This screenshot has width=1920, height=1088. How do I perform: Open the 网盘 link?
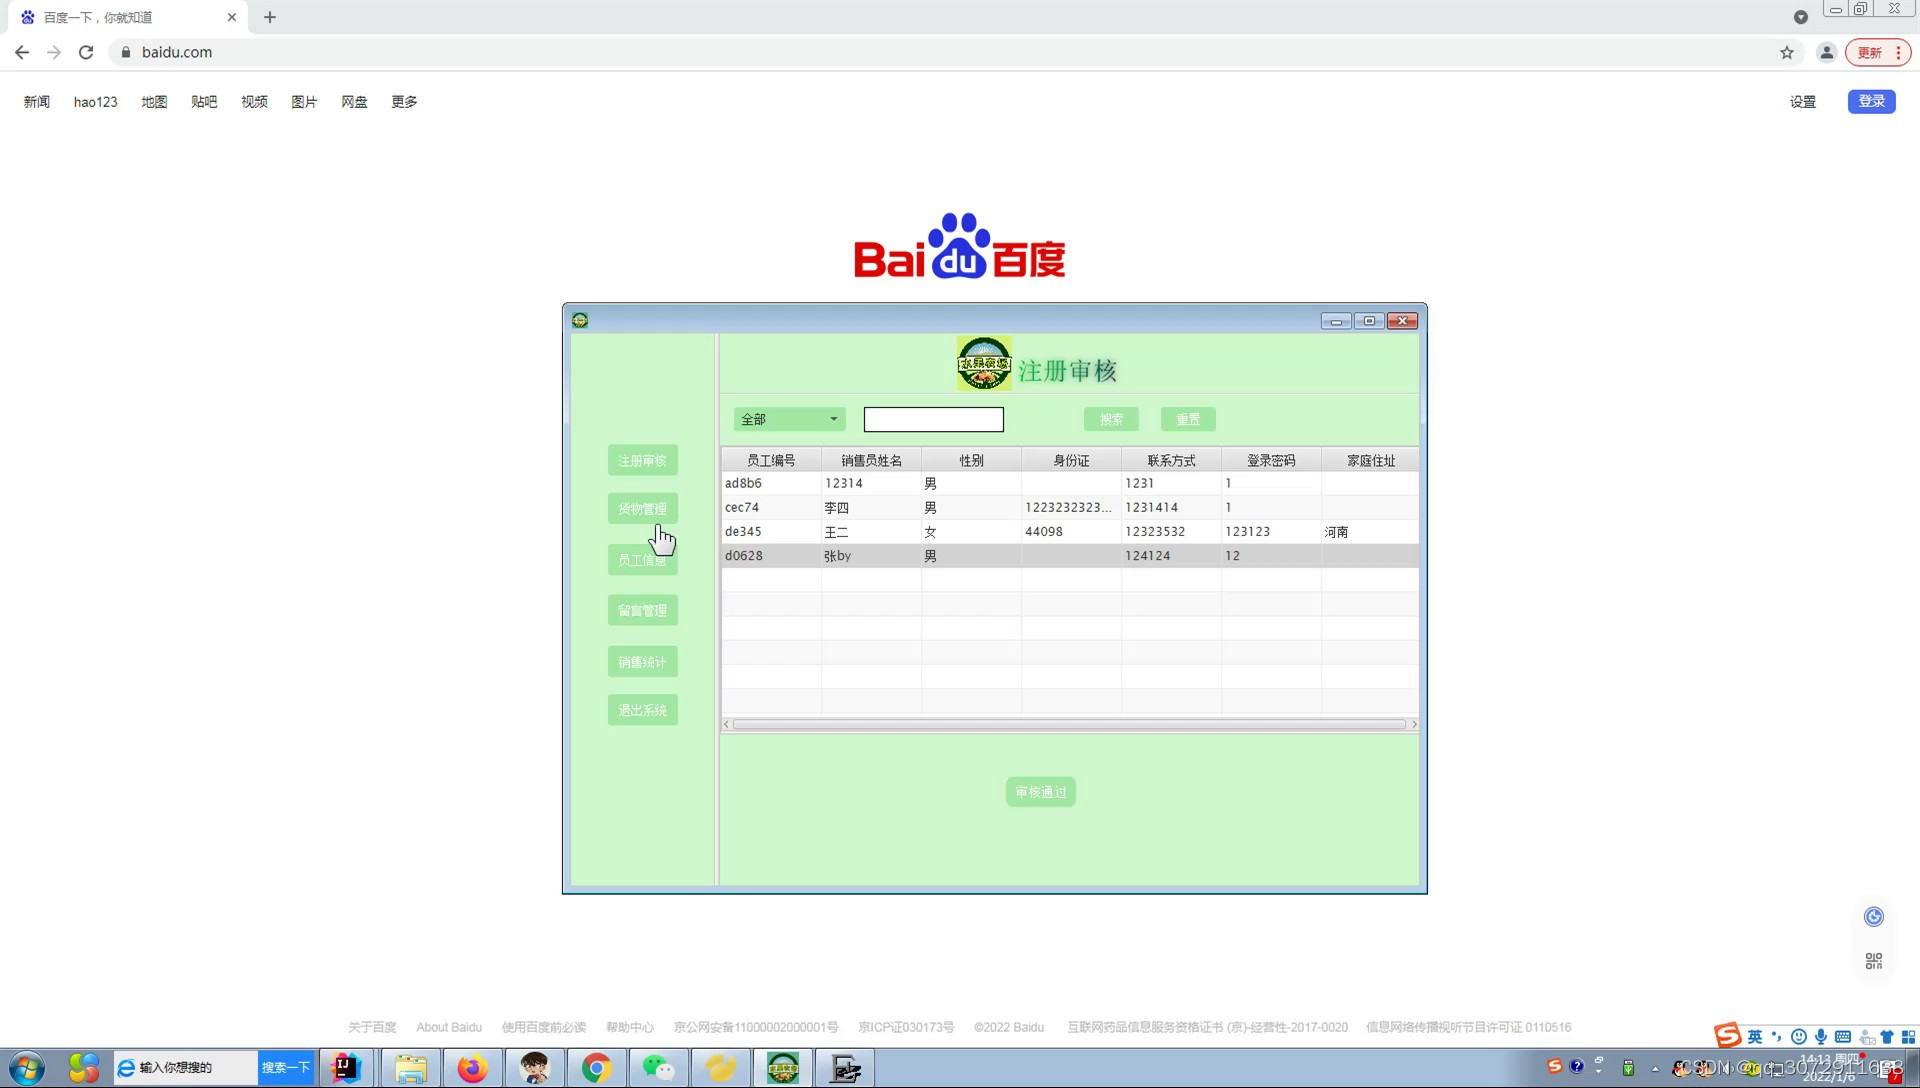(354, 101)
